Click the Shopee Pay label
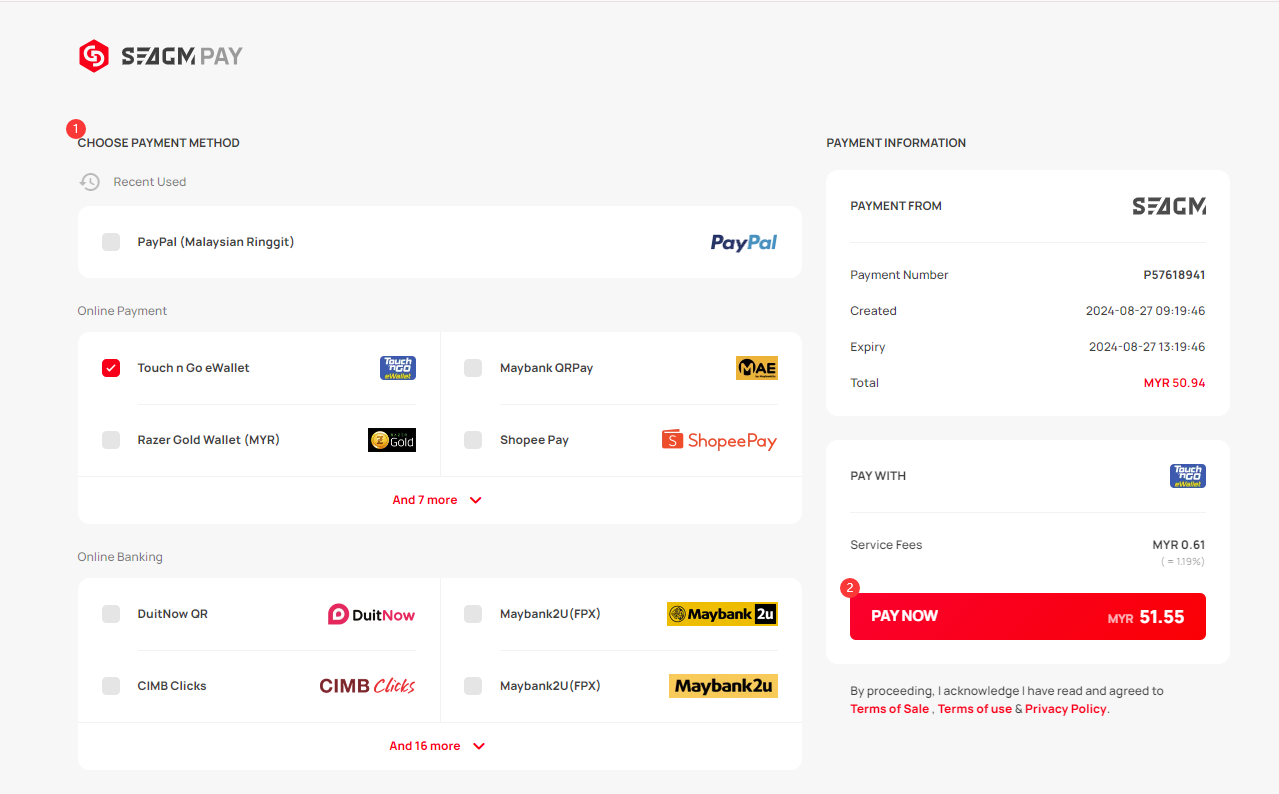Screen dimensions: 1279x794 [x=535, y=440]
